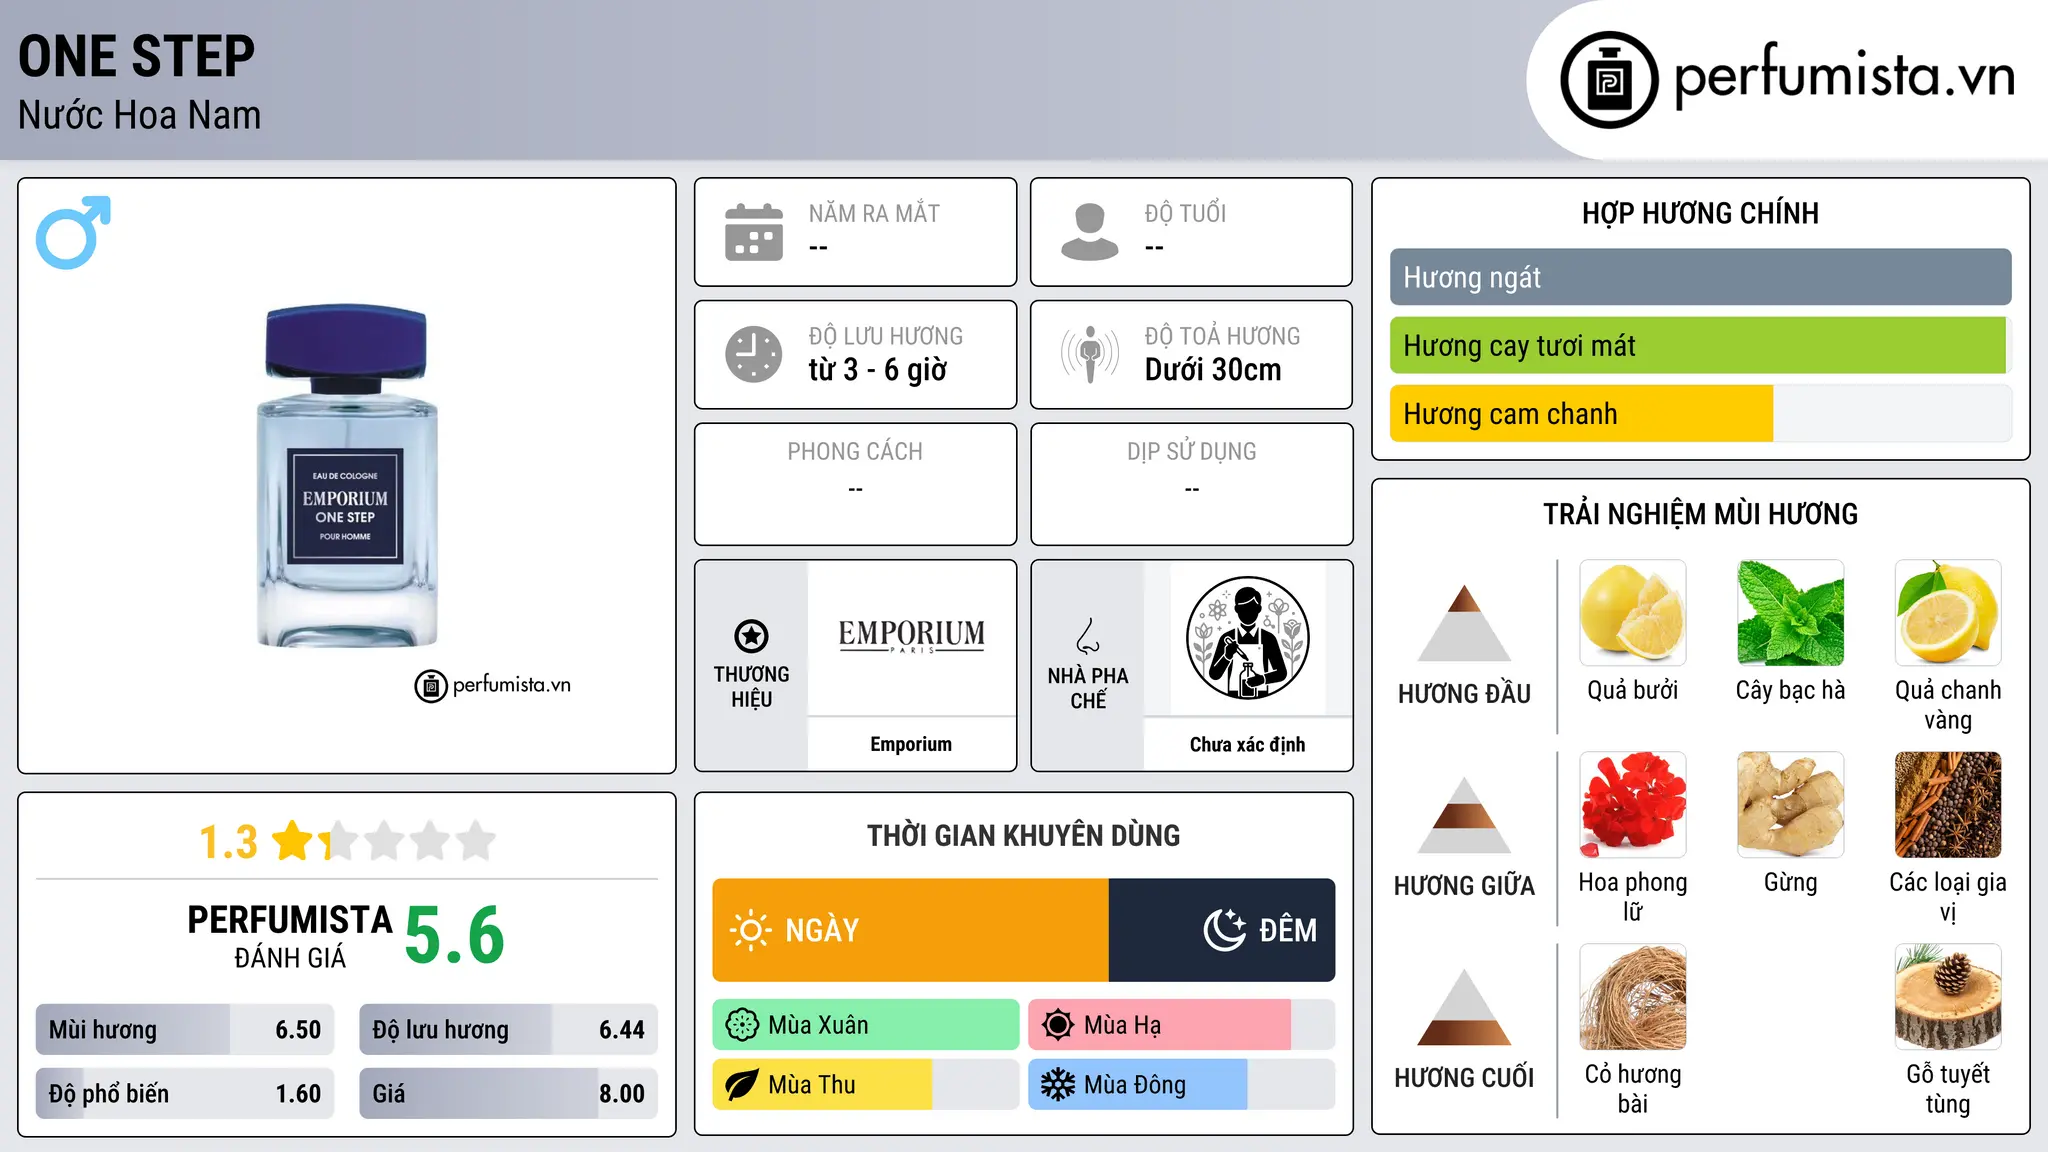Click the perfumer illustration above Chưa xác định
2048x1152 pixels.
click(x=1247, y=638)
